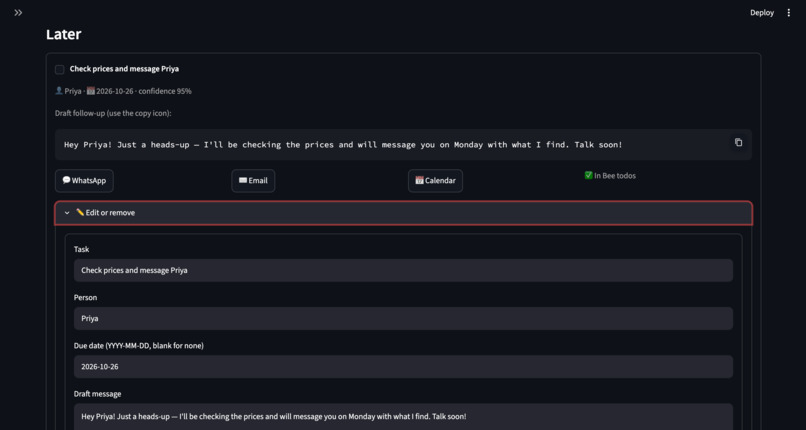Click inside the Draft message text area
Viewport: 806px width, 430px height.
pyautogui.click(x=404, y=417)
